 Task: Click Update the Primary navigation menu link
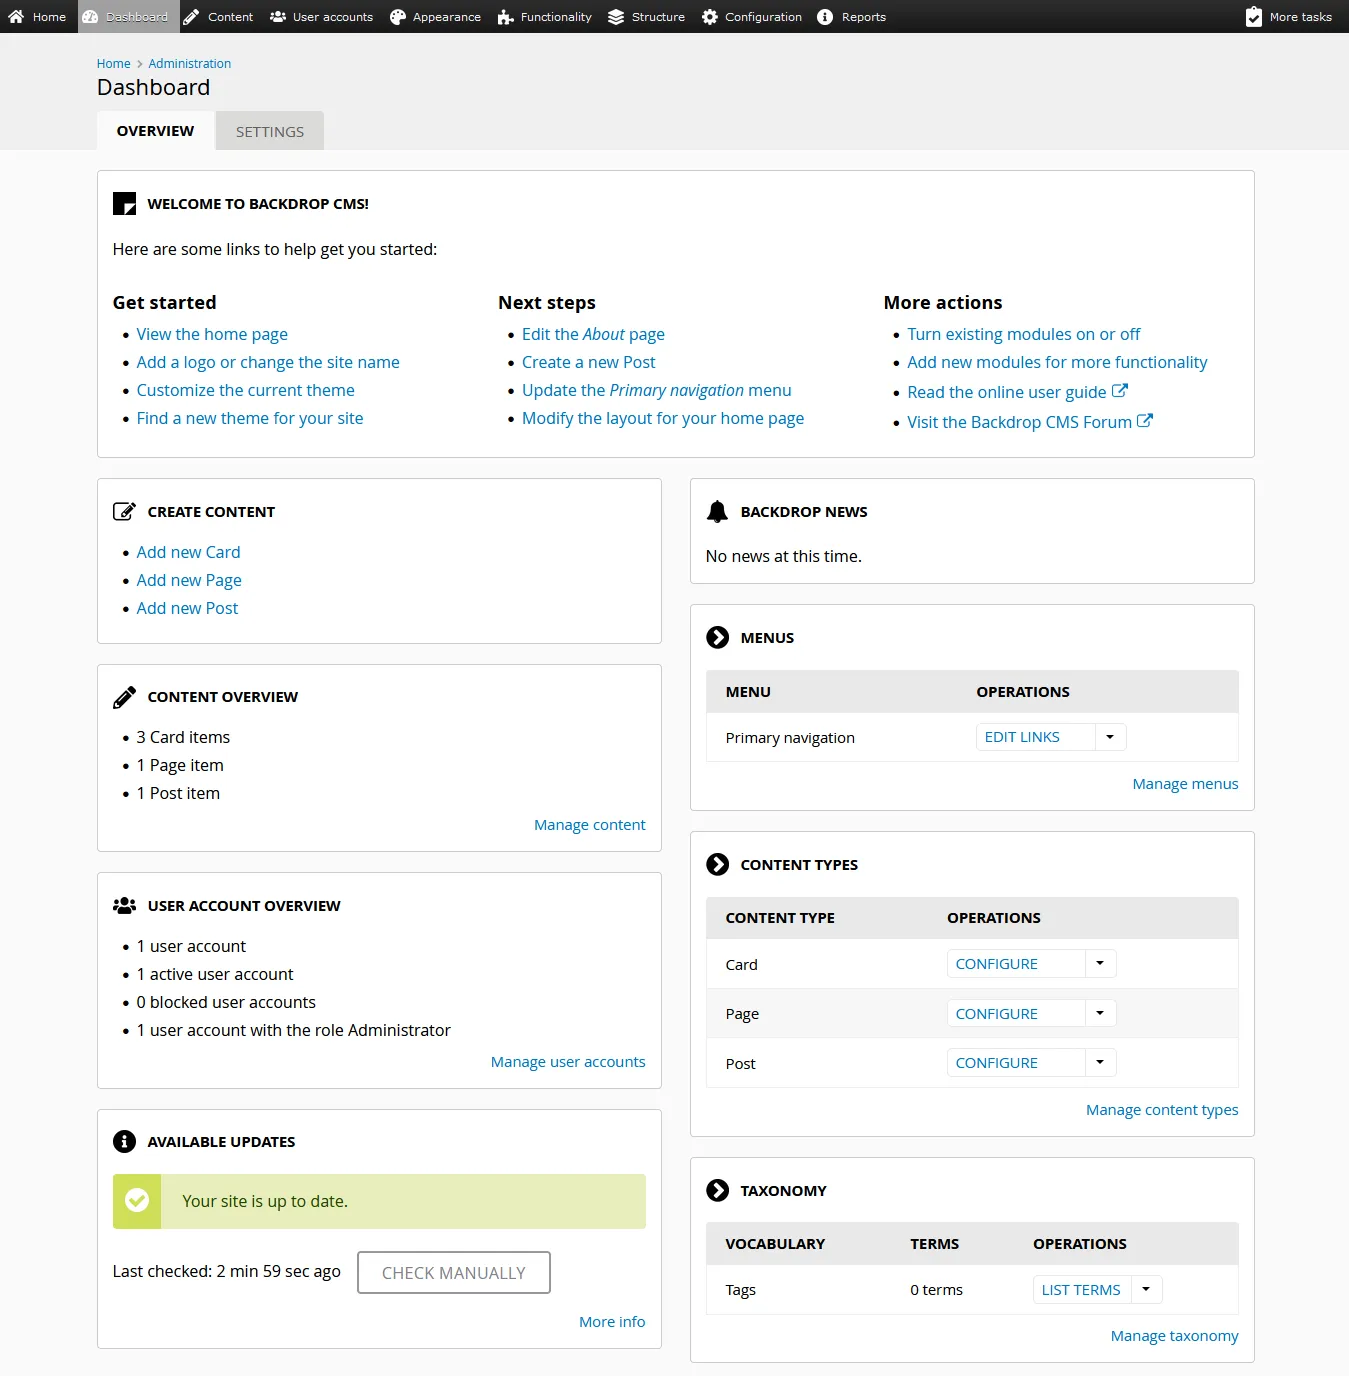pyautogui.click(x=657, y=390)
